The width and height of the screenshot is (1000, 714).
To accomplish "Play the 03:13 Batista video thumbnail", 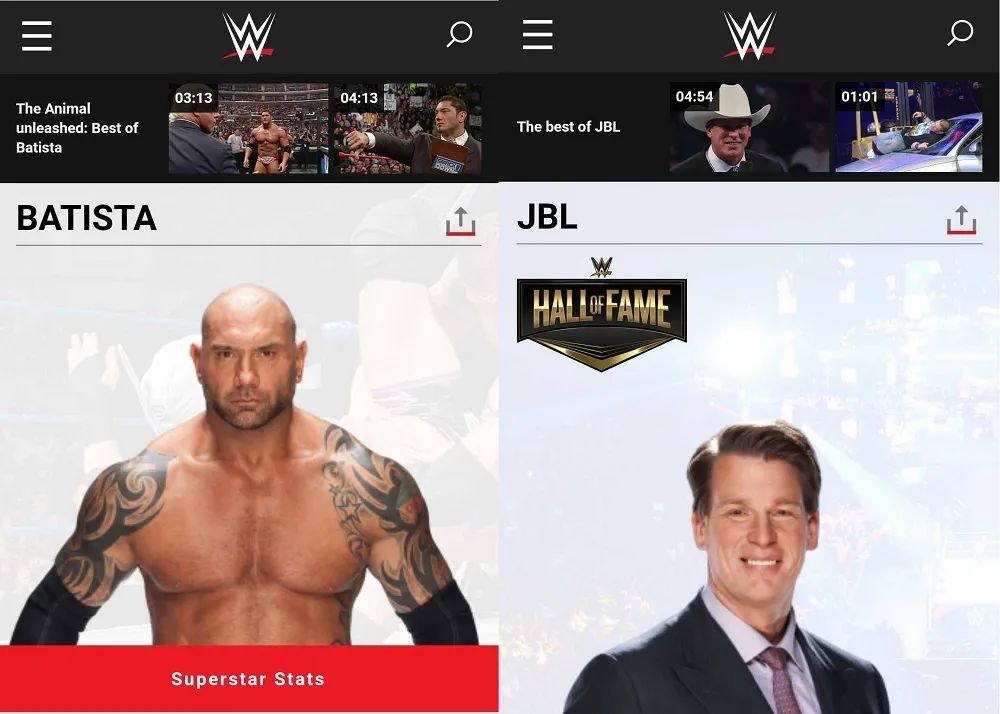I will [x=248, y=128].
